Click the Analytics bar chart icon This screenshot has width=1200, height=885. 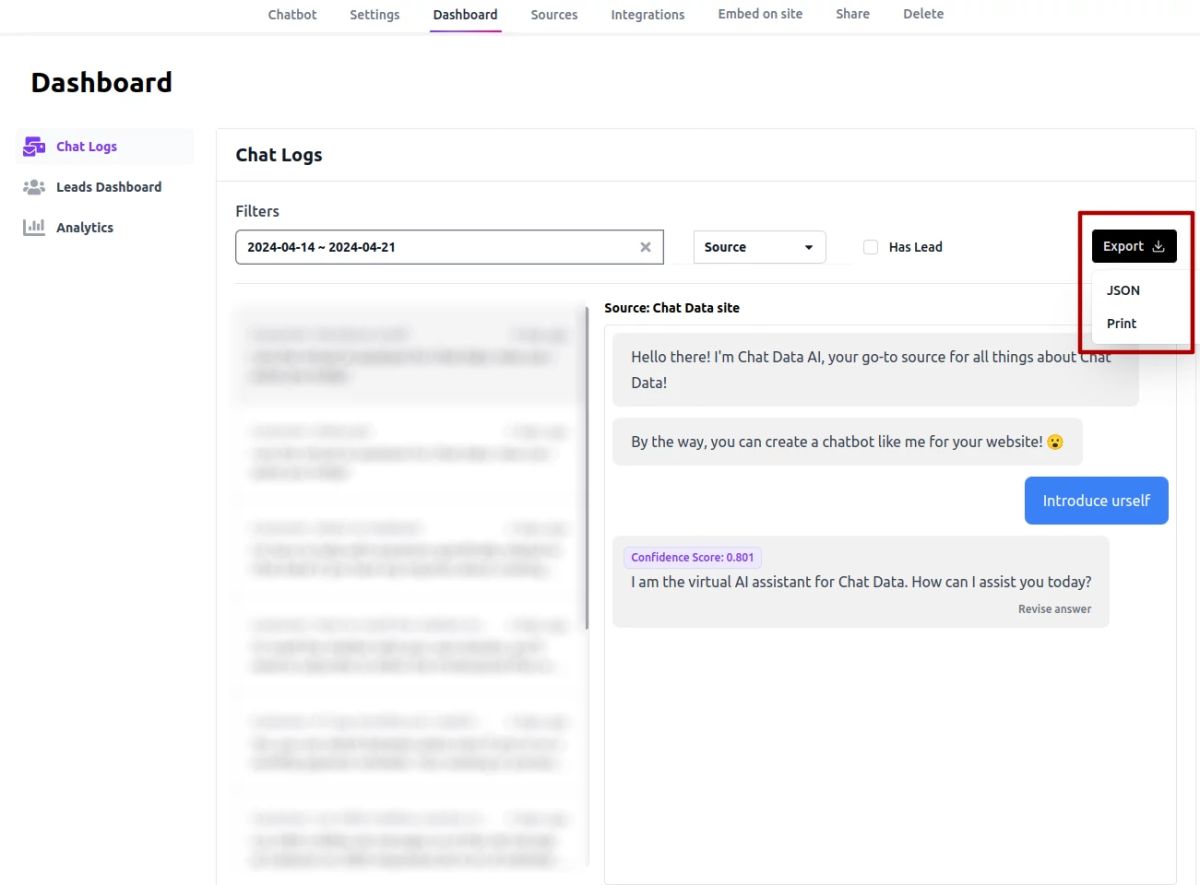point(34,227)
